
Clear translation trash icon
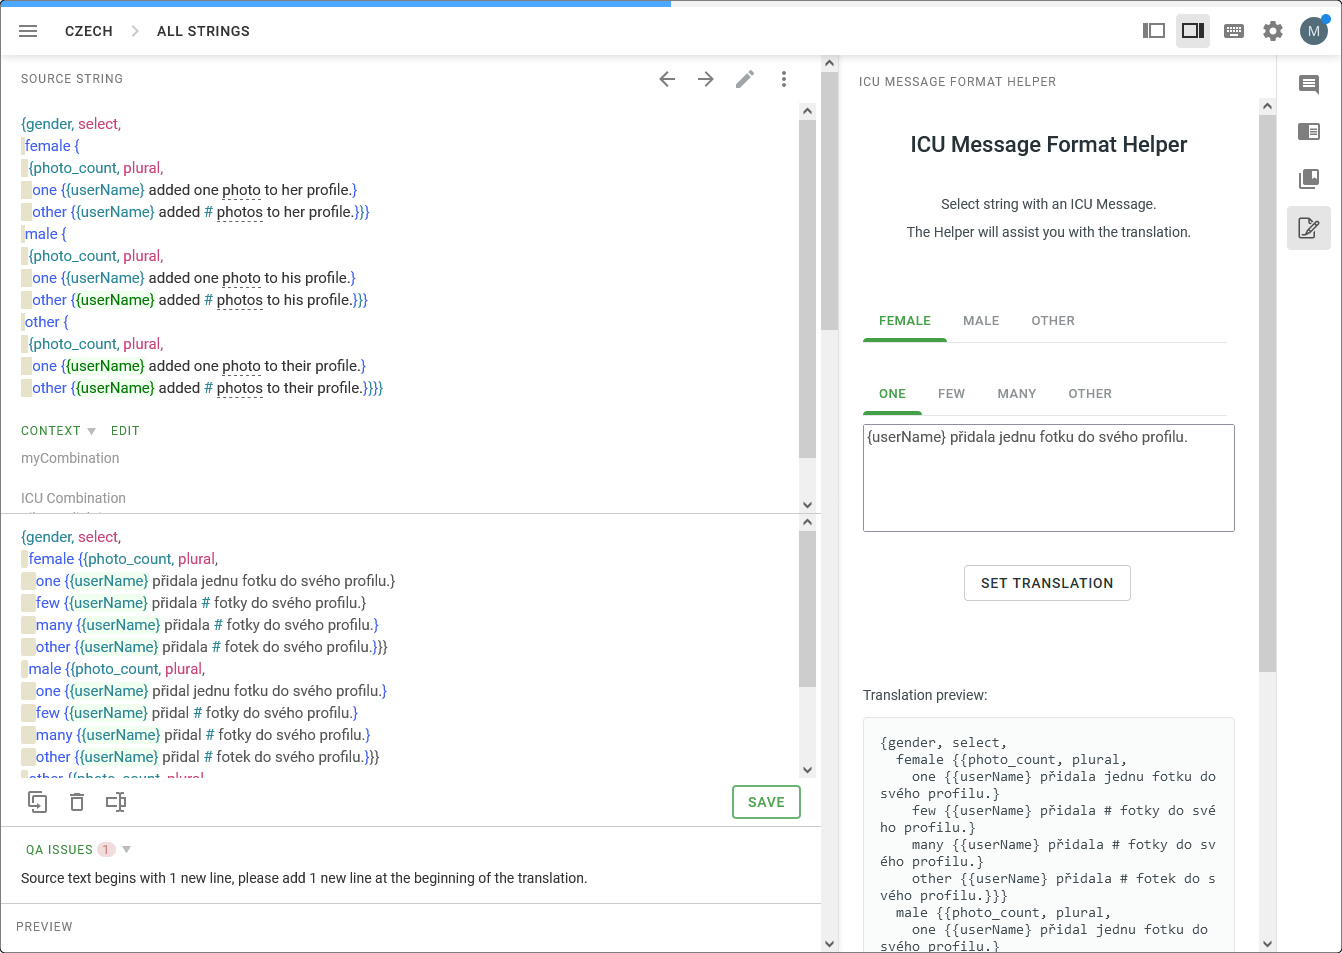tap(77, 802)
